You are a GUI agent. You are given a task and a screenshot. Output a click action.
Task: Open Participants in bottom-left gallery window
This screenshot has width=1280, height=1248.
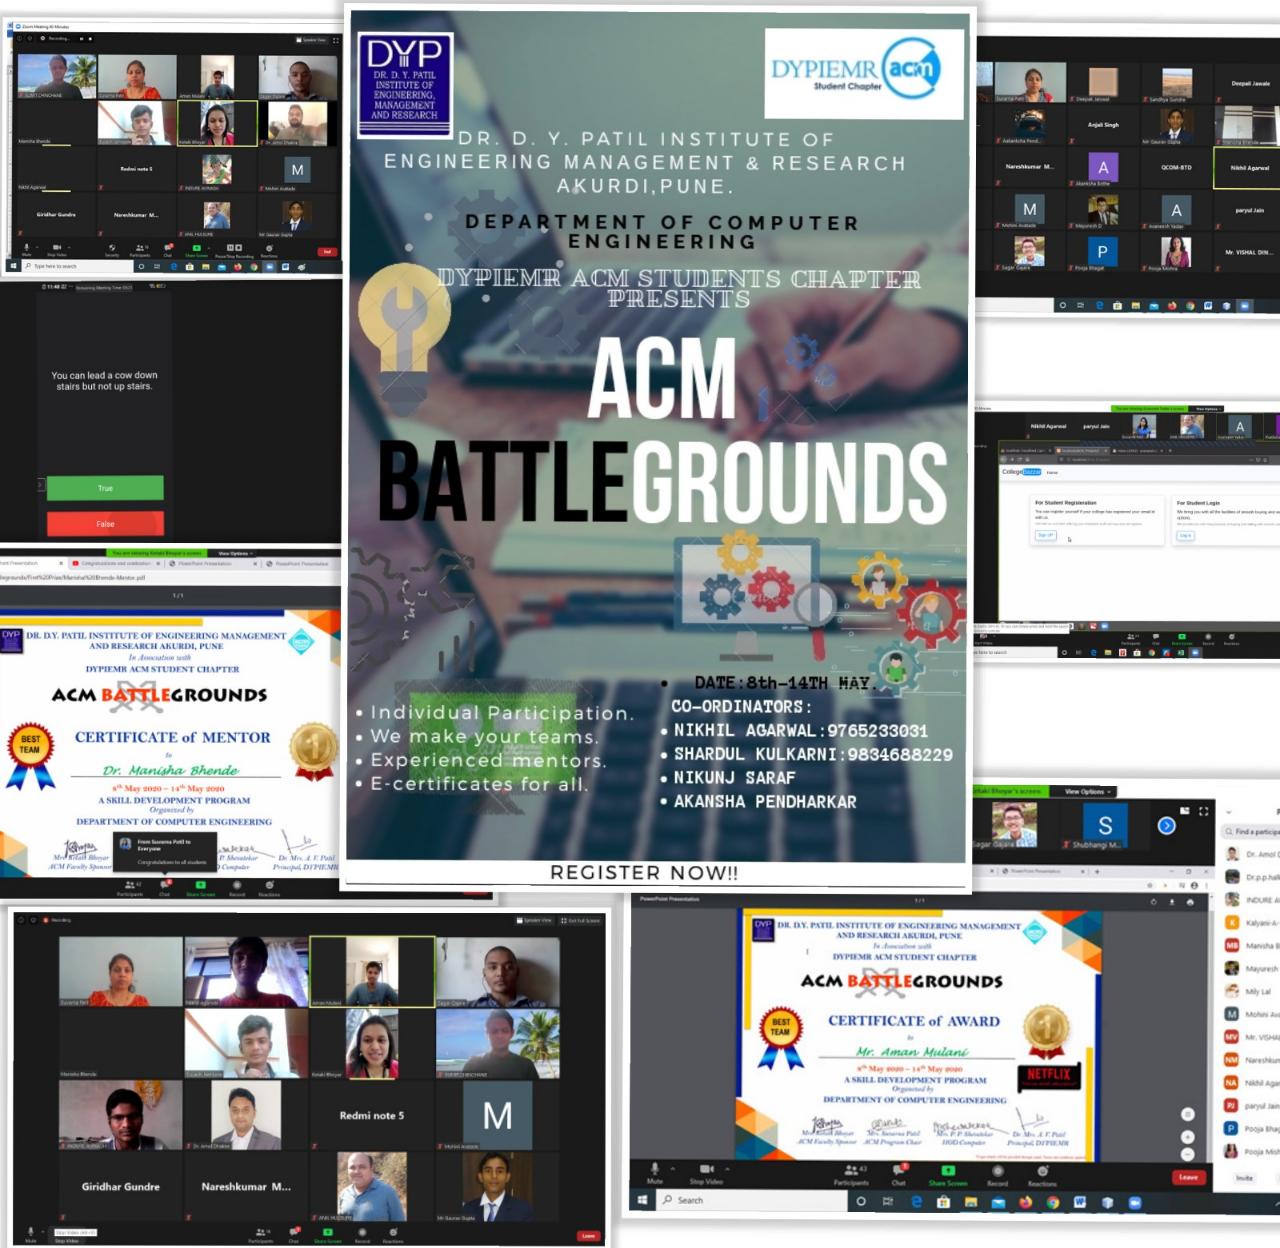click(261, 1234)
